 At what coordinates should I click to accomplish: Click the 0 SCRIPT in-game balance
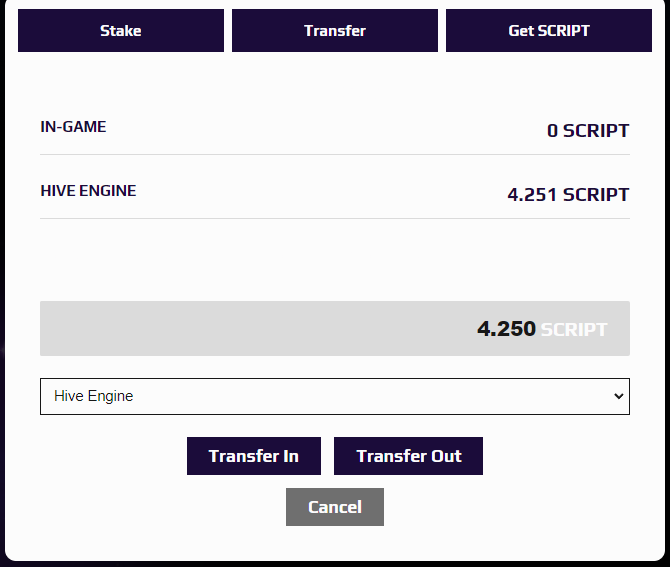click(x=588, y=131)
